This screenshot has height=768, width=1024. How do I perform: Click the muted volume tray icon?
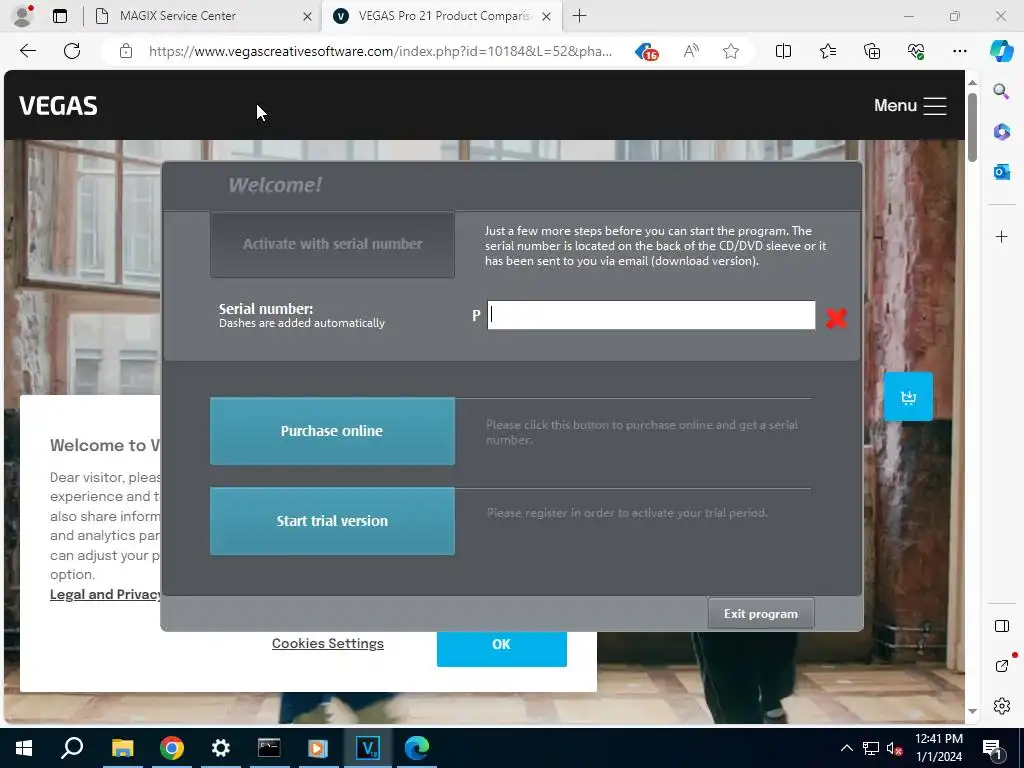pyautogui.click(x=895, y=748)
